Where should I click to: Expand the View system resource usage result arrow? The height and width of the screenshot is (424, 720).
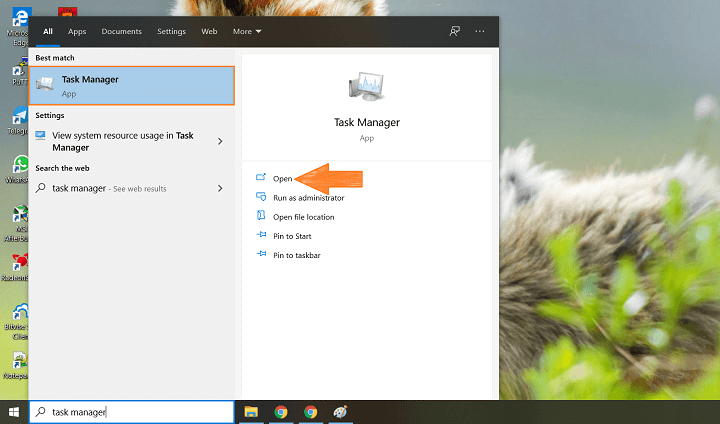pos(220,141)
